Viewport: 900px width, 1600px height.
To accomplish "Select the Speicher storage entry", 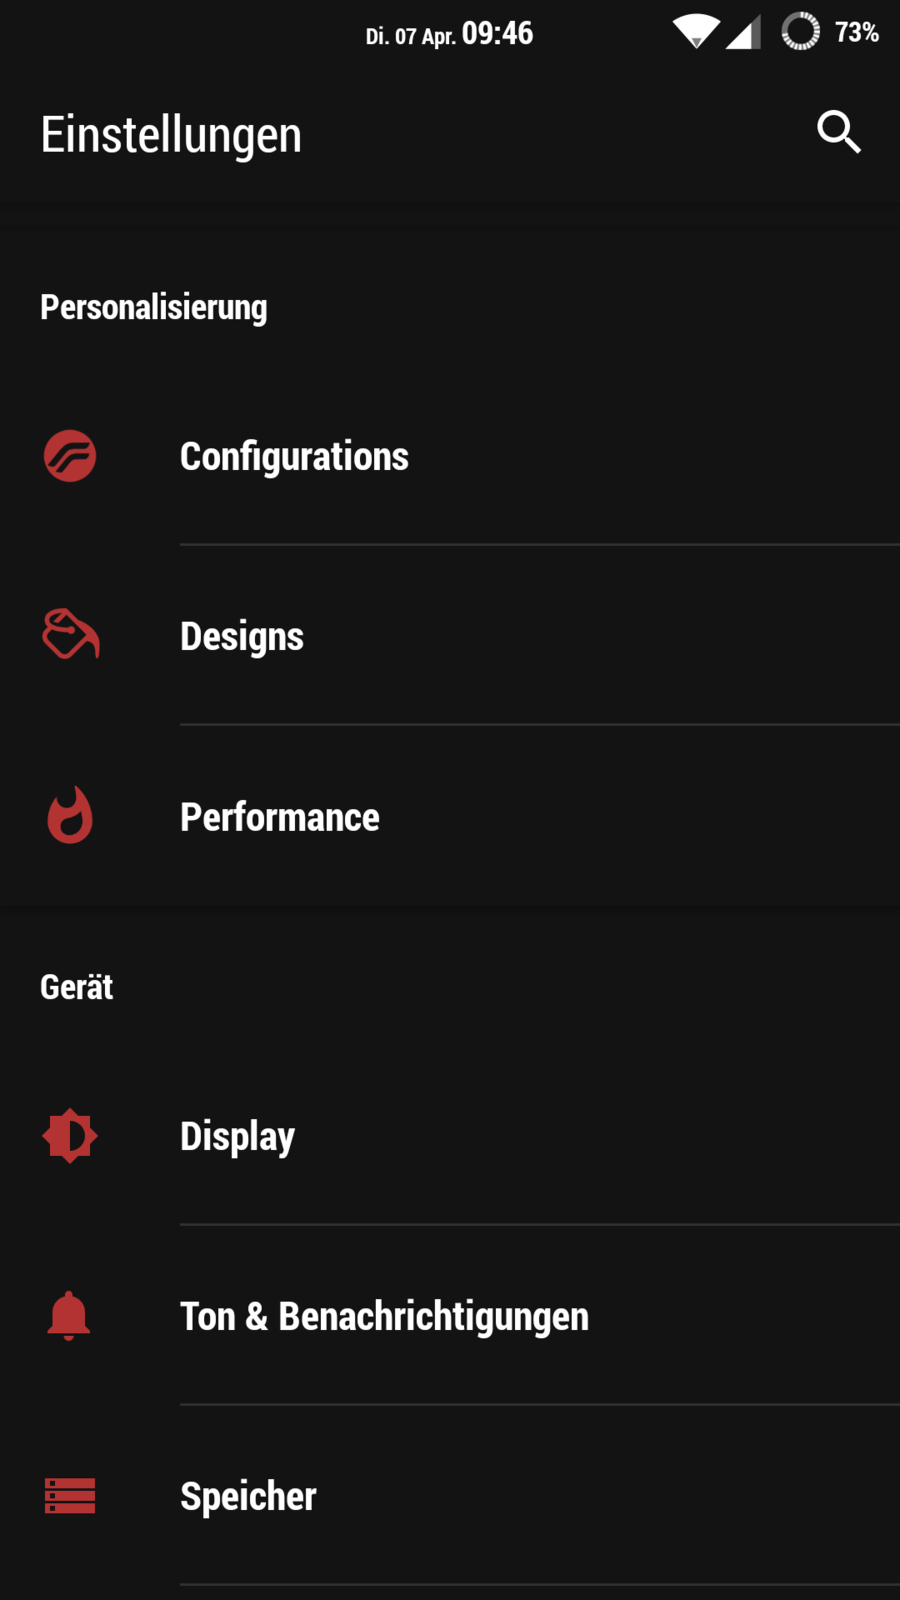I will (x=249, y=1497).
